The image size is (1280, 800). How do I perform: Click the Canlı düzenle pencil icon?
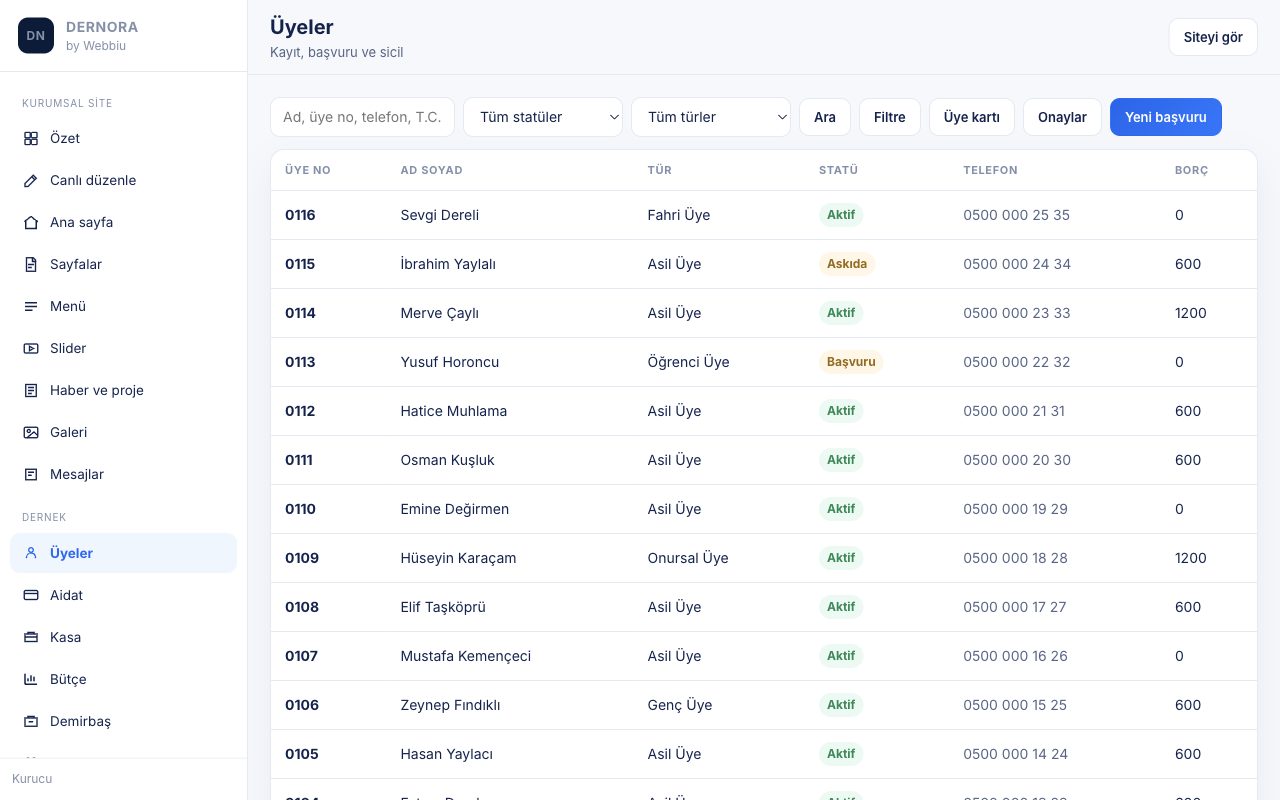[x=31, y=181]
